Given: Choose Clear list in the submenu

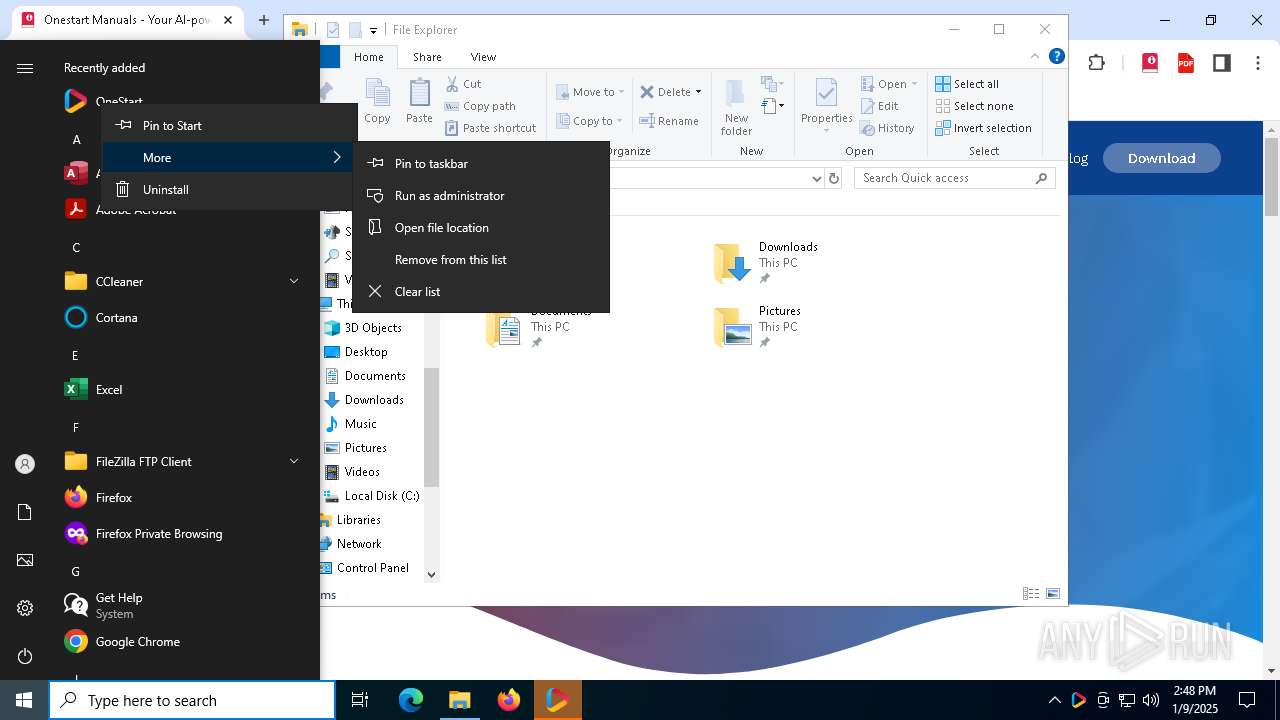Looking at the screenshot, I should pyautogui.click(x=481, y=292).
